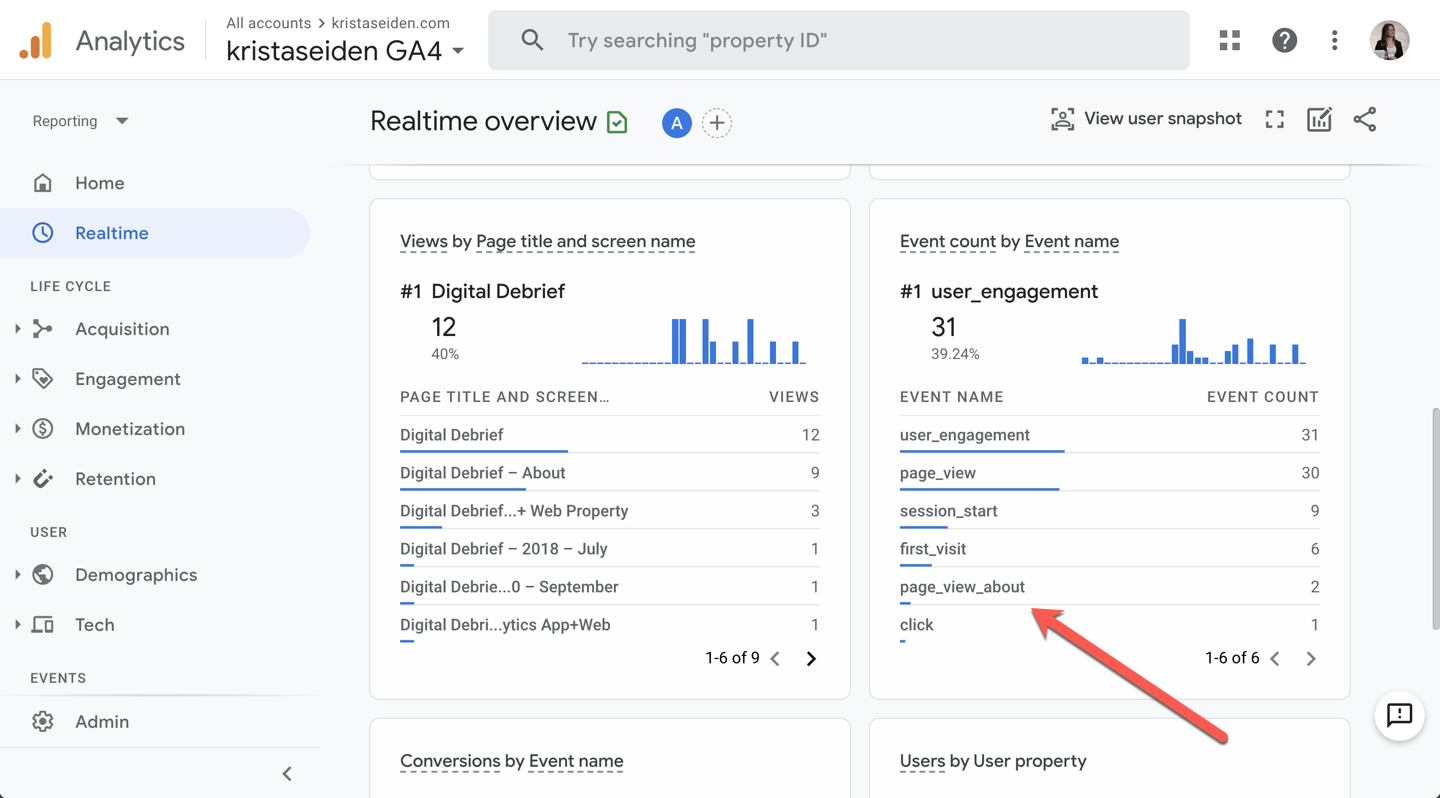
Task: Open the more options menu
Action: point(1334,40)
